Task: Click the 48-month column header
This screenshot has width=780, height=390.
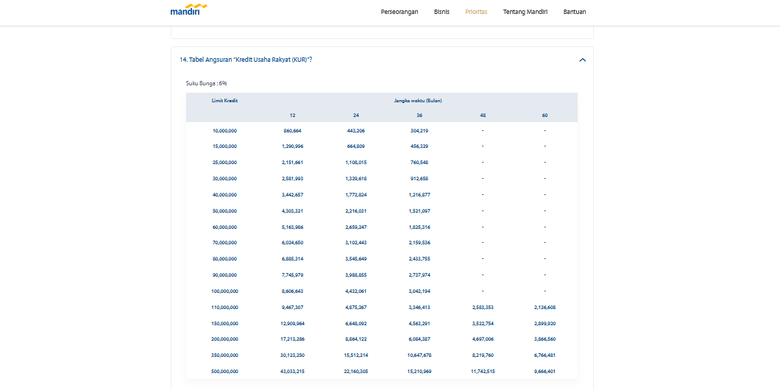Action: [x=483, y=115]
